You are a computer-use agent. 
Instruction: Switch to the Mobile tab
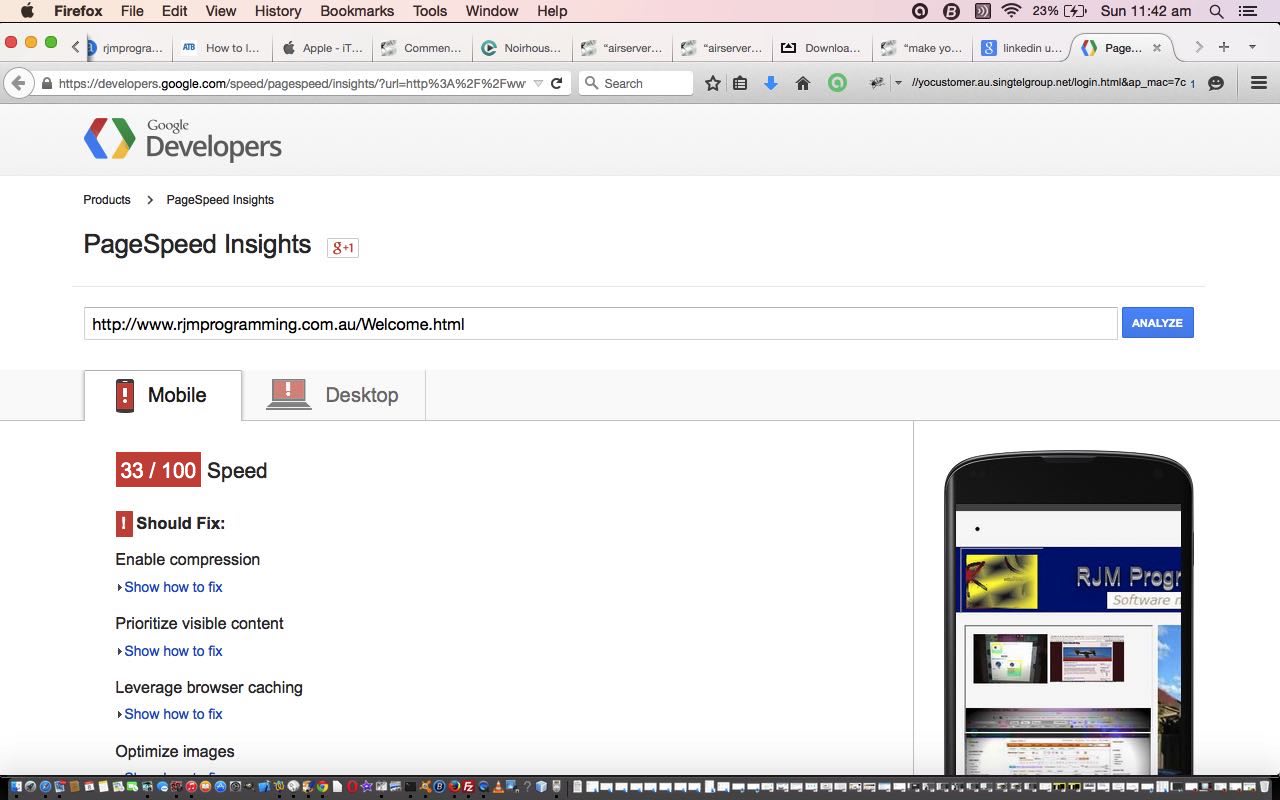click(x=162, y=395)
